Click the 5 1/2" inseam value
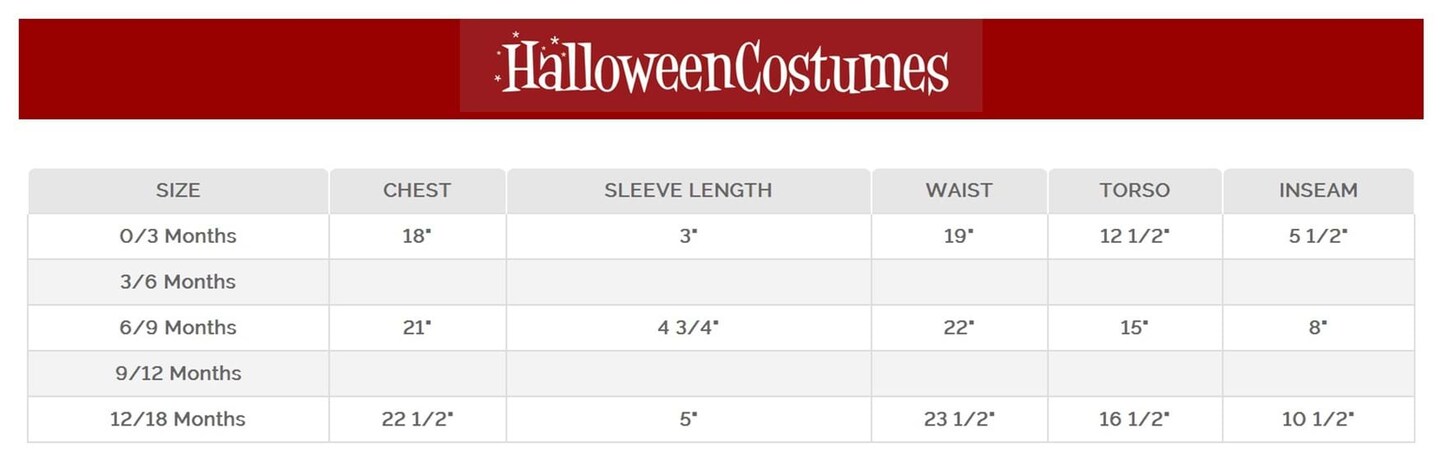The height and width of the screenshot is (470, 1440). 1318,236
